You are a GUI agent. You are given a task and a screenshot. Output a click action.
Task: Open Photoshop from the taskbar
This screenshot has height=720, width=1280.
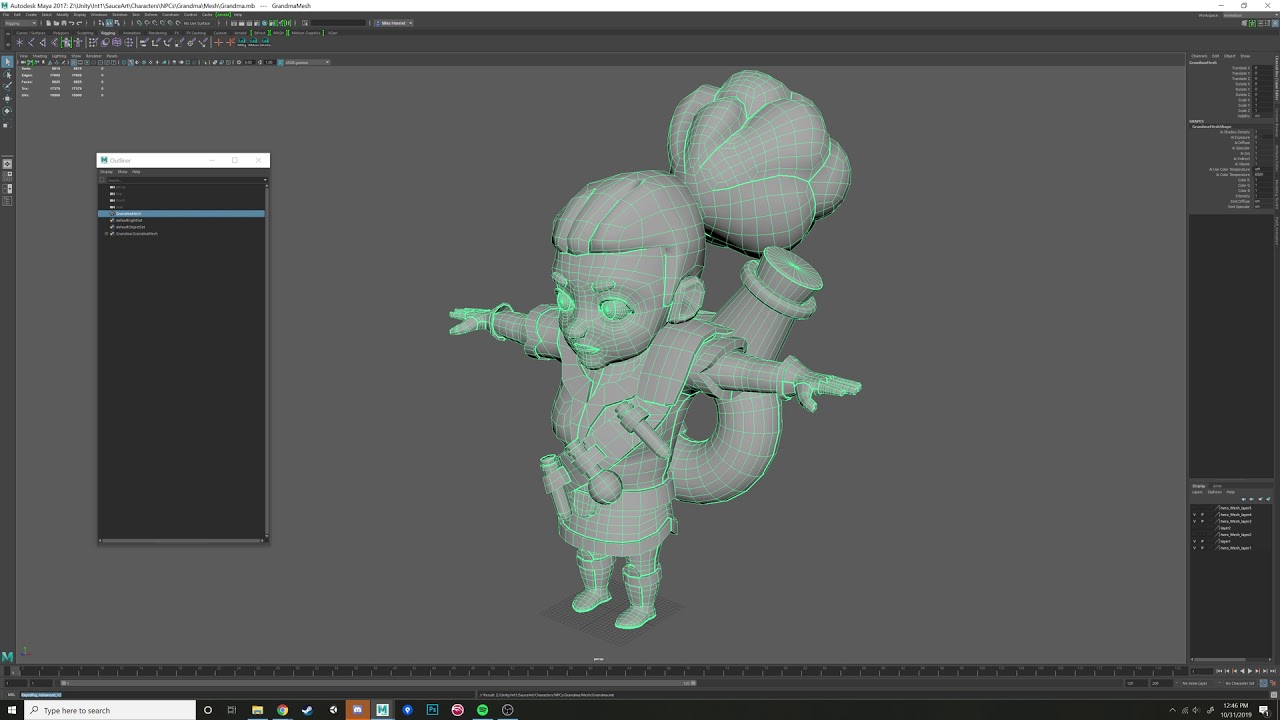432,710
